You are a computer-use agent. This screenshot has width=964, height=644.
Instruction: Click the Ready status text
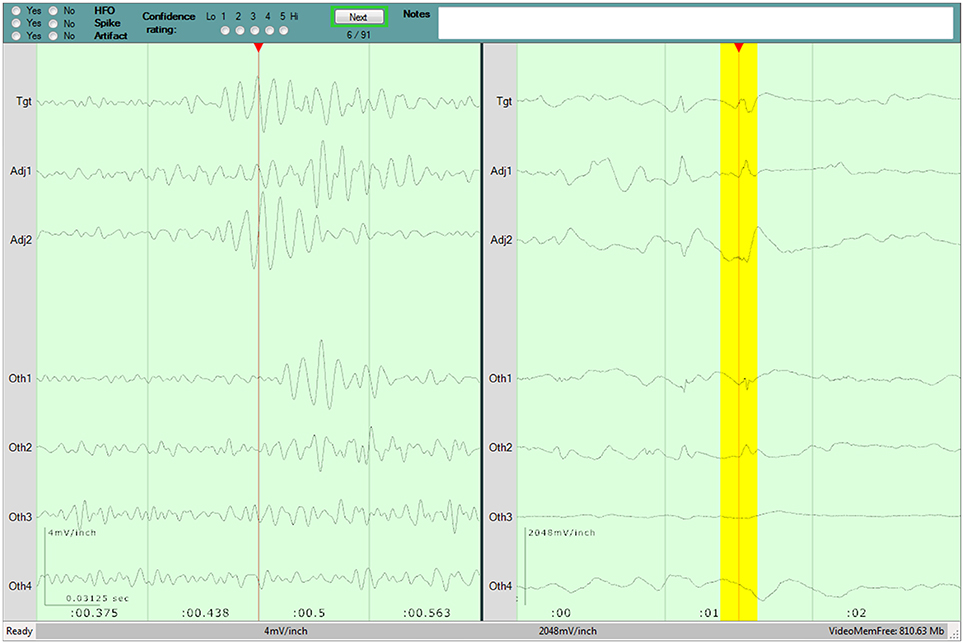(x=19, y=631)
